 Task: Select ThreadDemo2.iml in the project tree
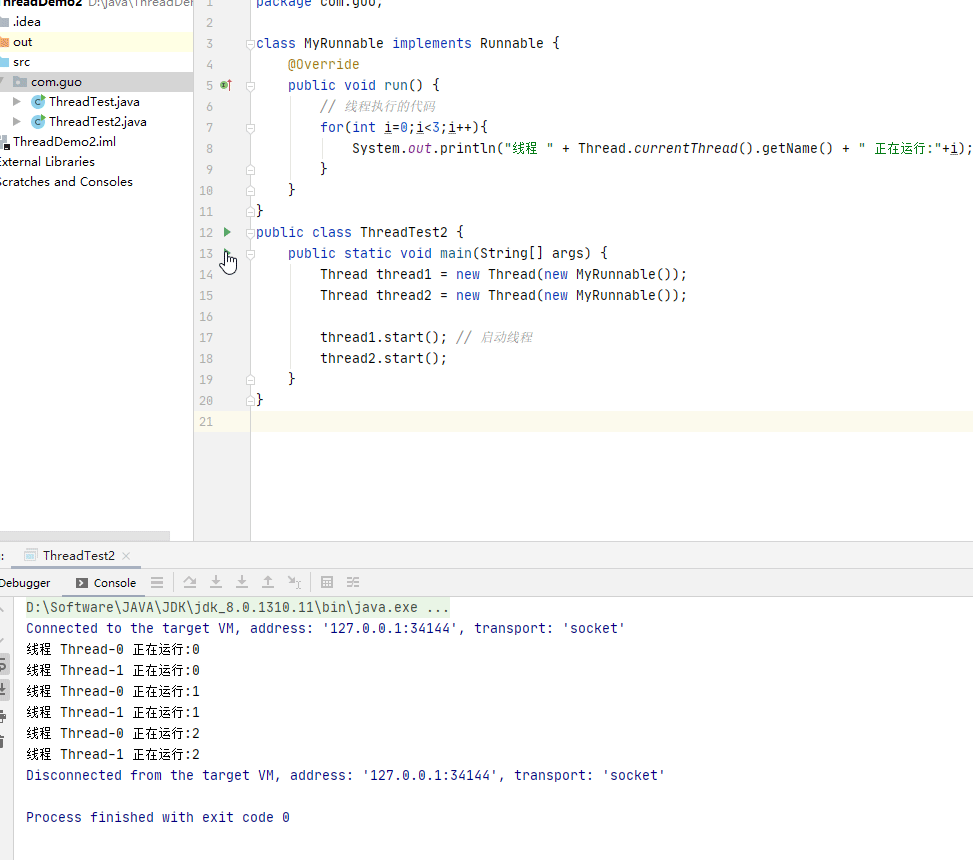[x=64, y=142]
